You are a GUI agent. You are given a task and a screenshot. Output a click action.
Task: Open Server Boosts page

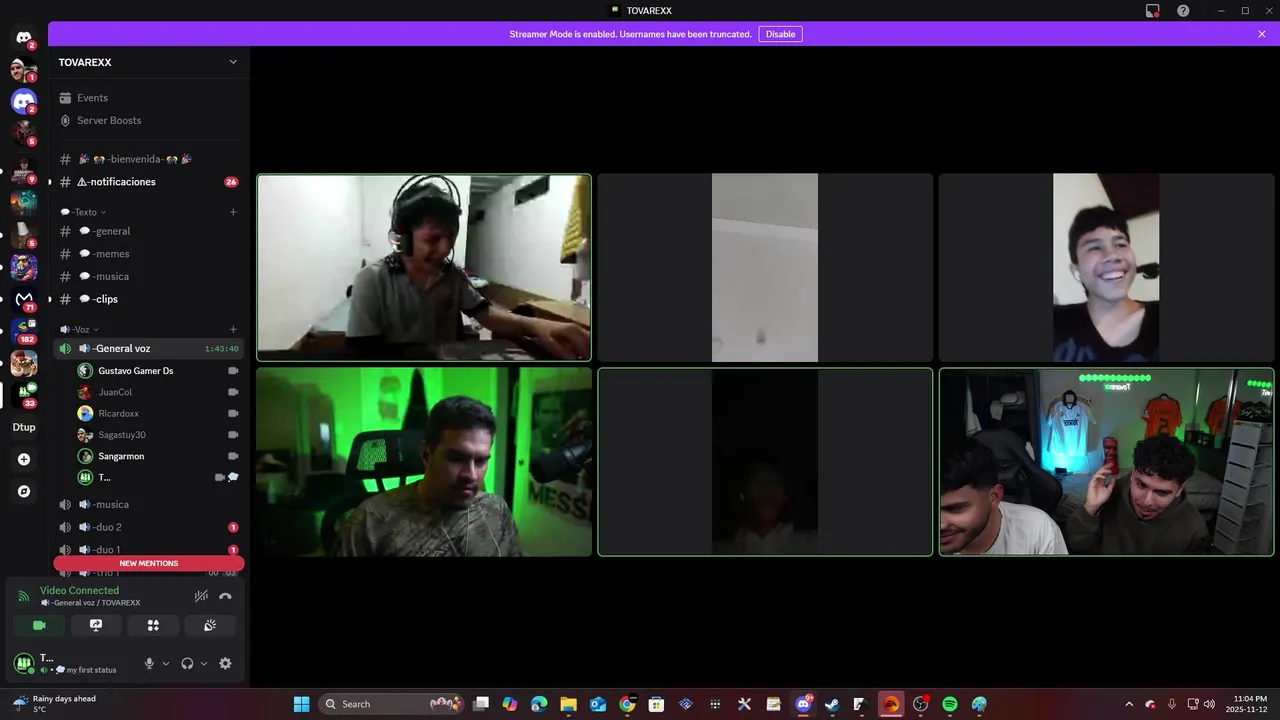(x=148, y=120)
